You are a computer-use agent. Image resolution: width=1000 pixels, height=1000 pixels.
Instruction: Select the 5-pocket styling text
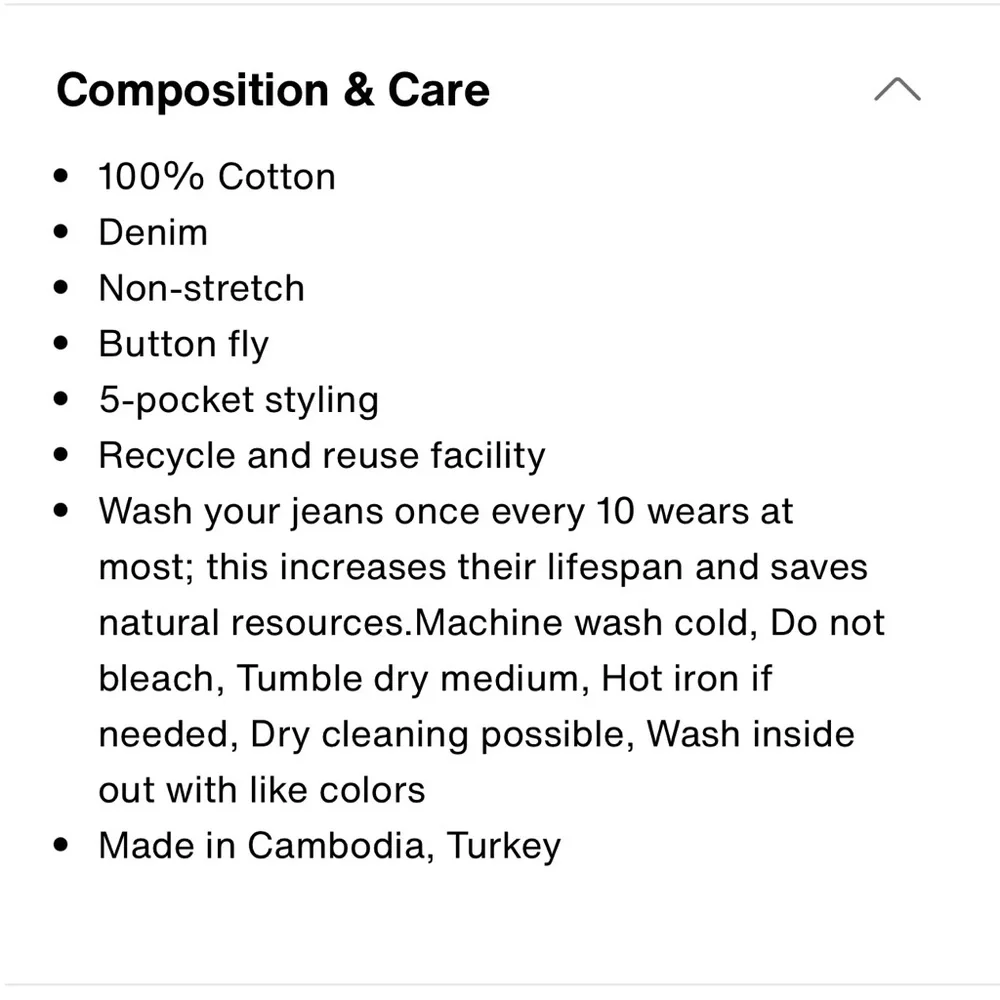pyautogui.click(x=238, y=400)
